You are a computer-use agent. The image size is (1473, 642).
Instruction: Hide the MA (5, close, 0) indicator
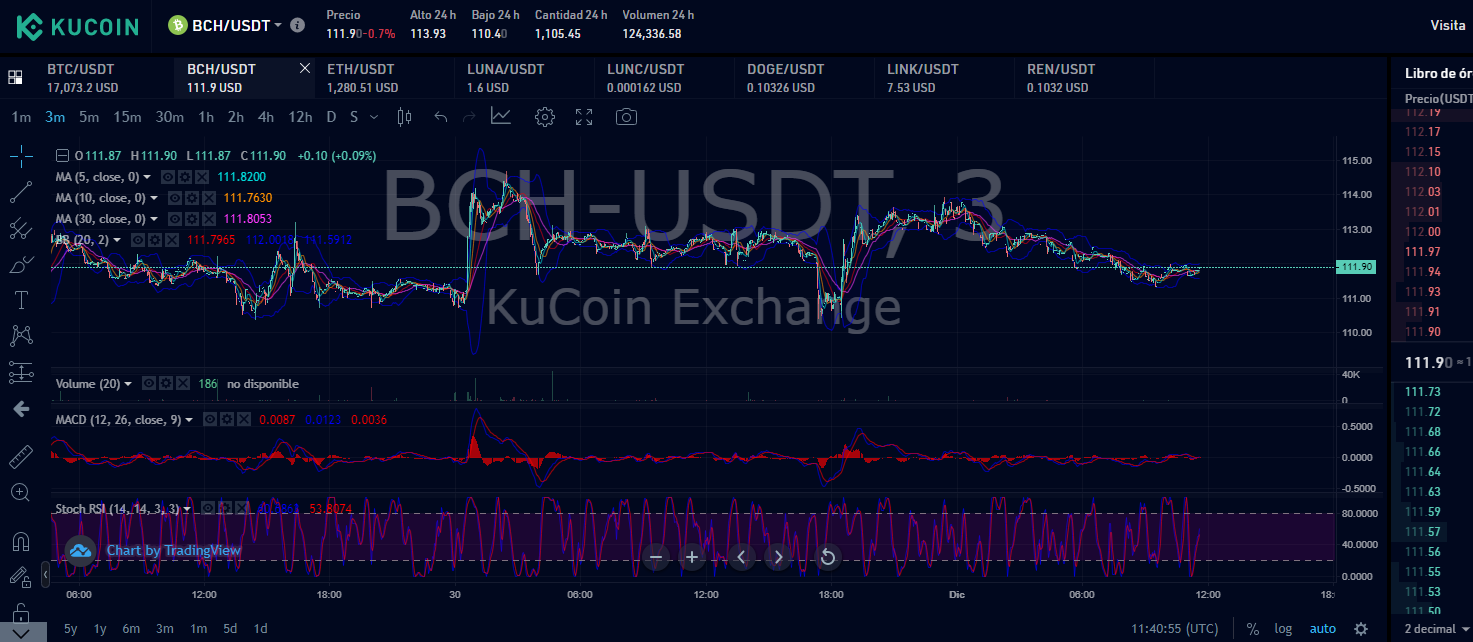click(168, 177)
